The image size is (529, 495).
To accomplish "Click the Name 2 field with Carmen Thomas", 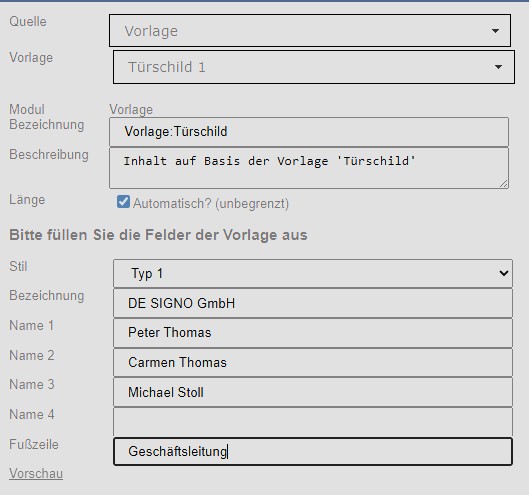I will (x=313, y=362).
